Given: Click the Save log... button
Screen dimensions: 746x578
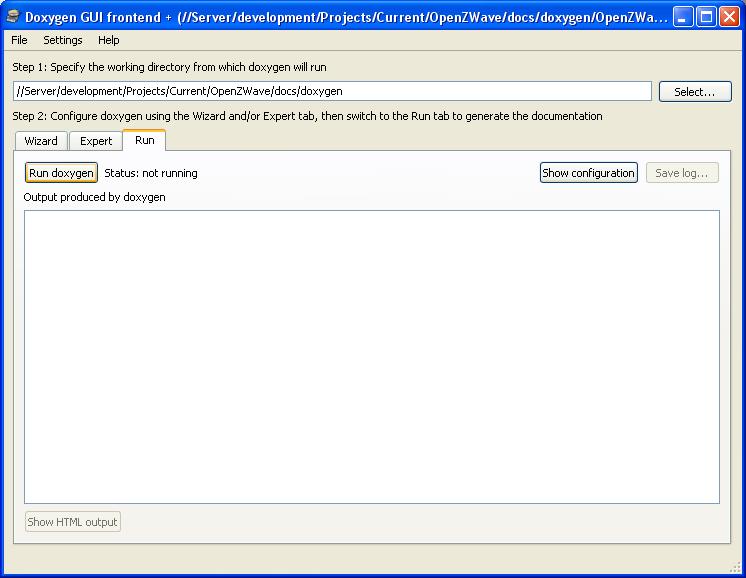Looking at the screenshot, I should tap(682, 173).
